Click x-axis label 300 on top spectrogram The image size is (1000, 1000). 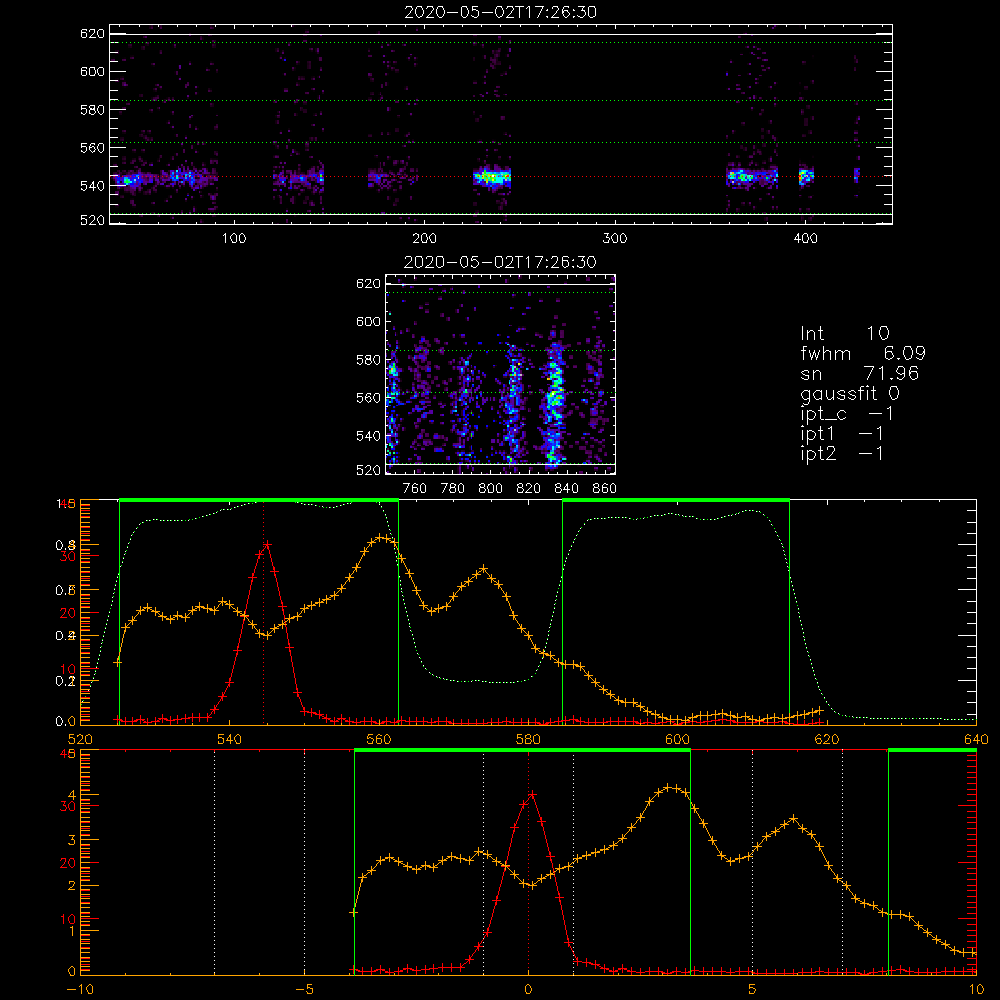(x=615, y=239)
